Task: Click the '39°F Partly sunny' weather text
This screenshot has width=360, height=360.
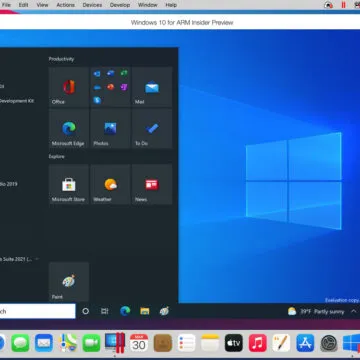Action: click(x=322, y=312)
